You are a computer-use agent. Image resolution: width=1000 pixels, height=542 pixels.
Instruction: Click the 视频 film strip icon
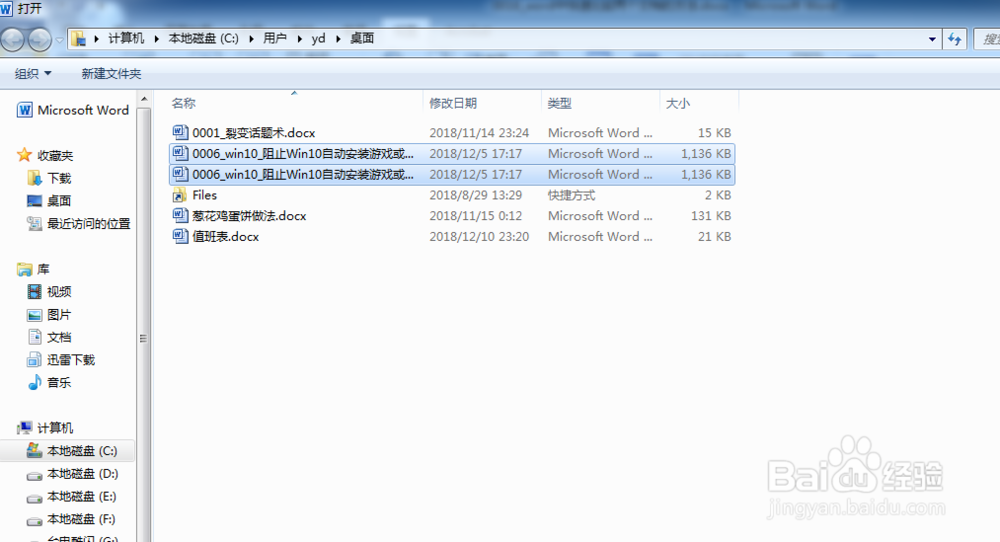coord(34,291)
